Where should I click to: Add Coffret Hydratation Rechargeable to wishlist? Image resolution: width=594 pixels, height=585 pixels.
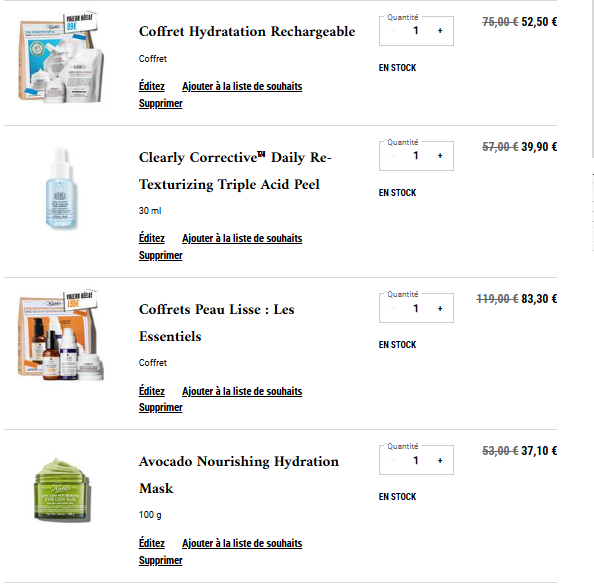click(x=242, y=86)
